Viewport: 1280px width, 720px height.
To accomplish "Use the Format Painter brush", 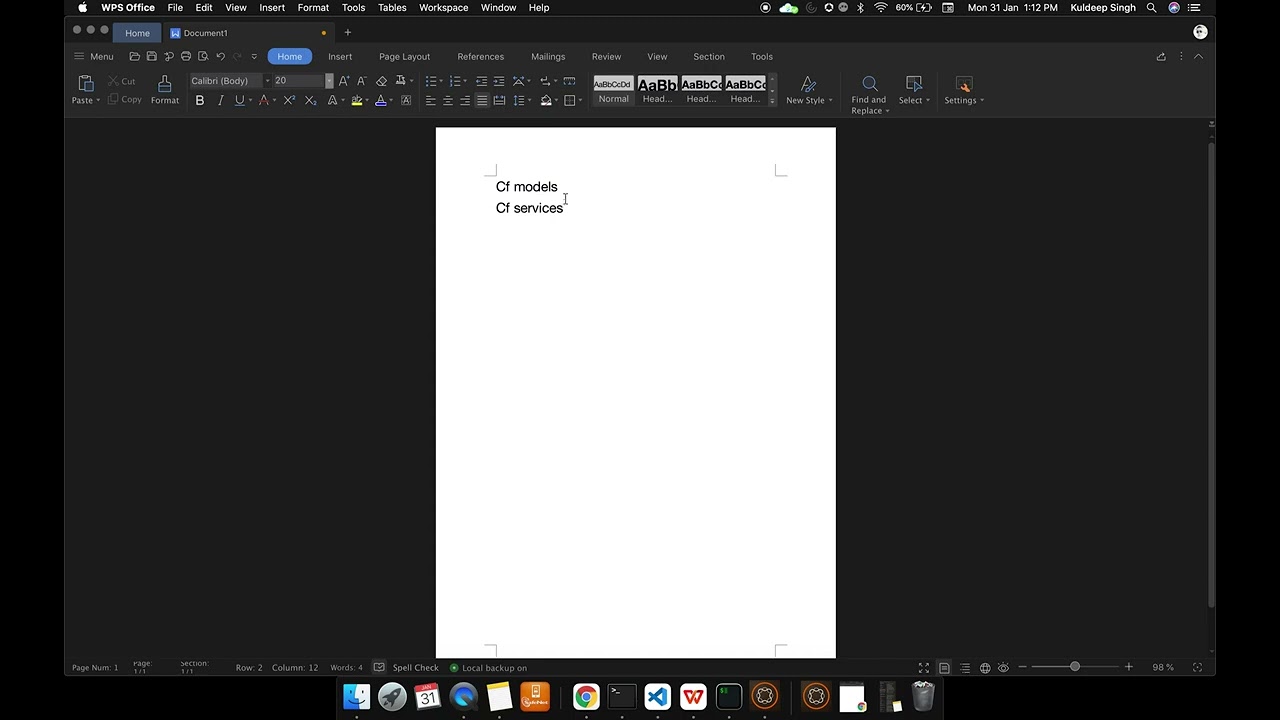I will tap(165, 89).
